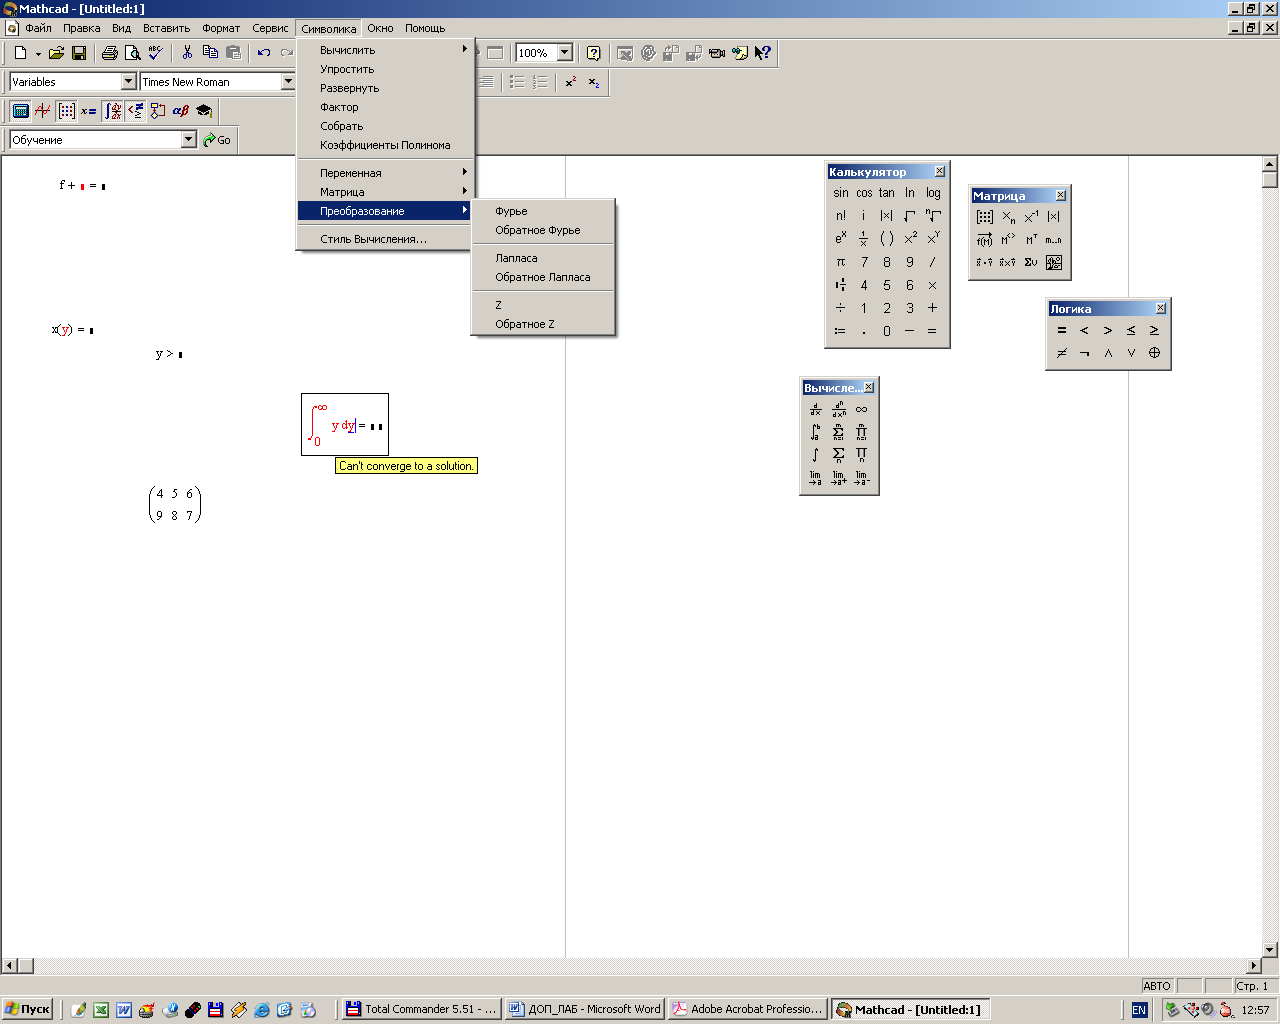
Task: Open a file with the folder icon
Action: [56, 53]
